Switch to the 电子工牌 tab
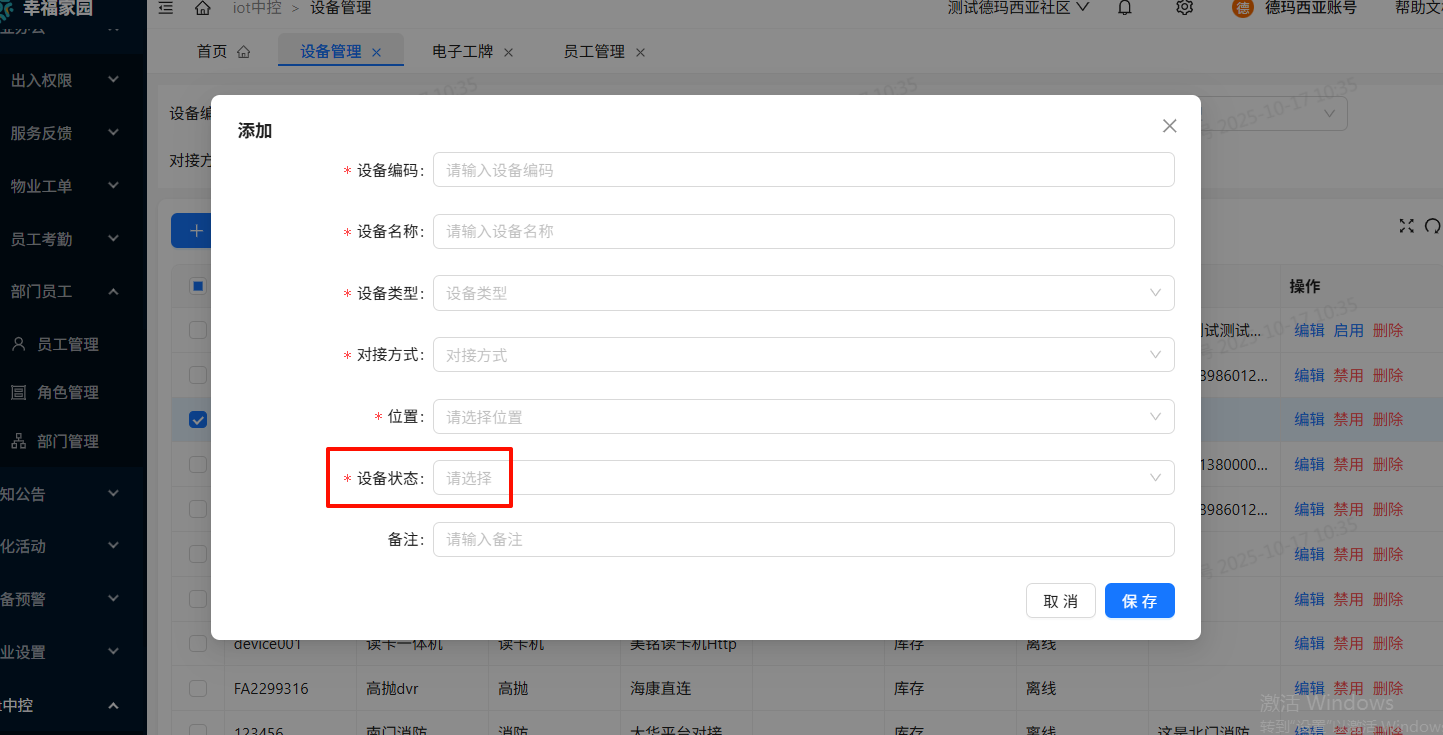The height and width of the screenshot is (735, 1443). tap(464, 50)
